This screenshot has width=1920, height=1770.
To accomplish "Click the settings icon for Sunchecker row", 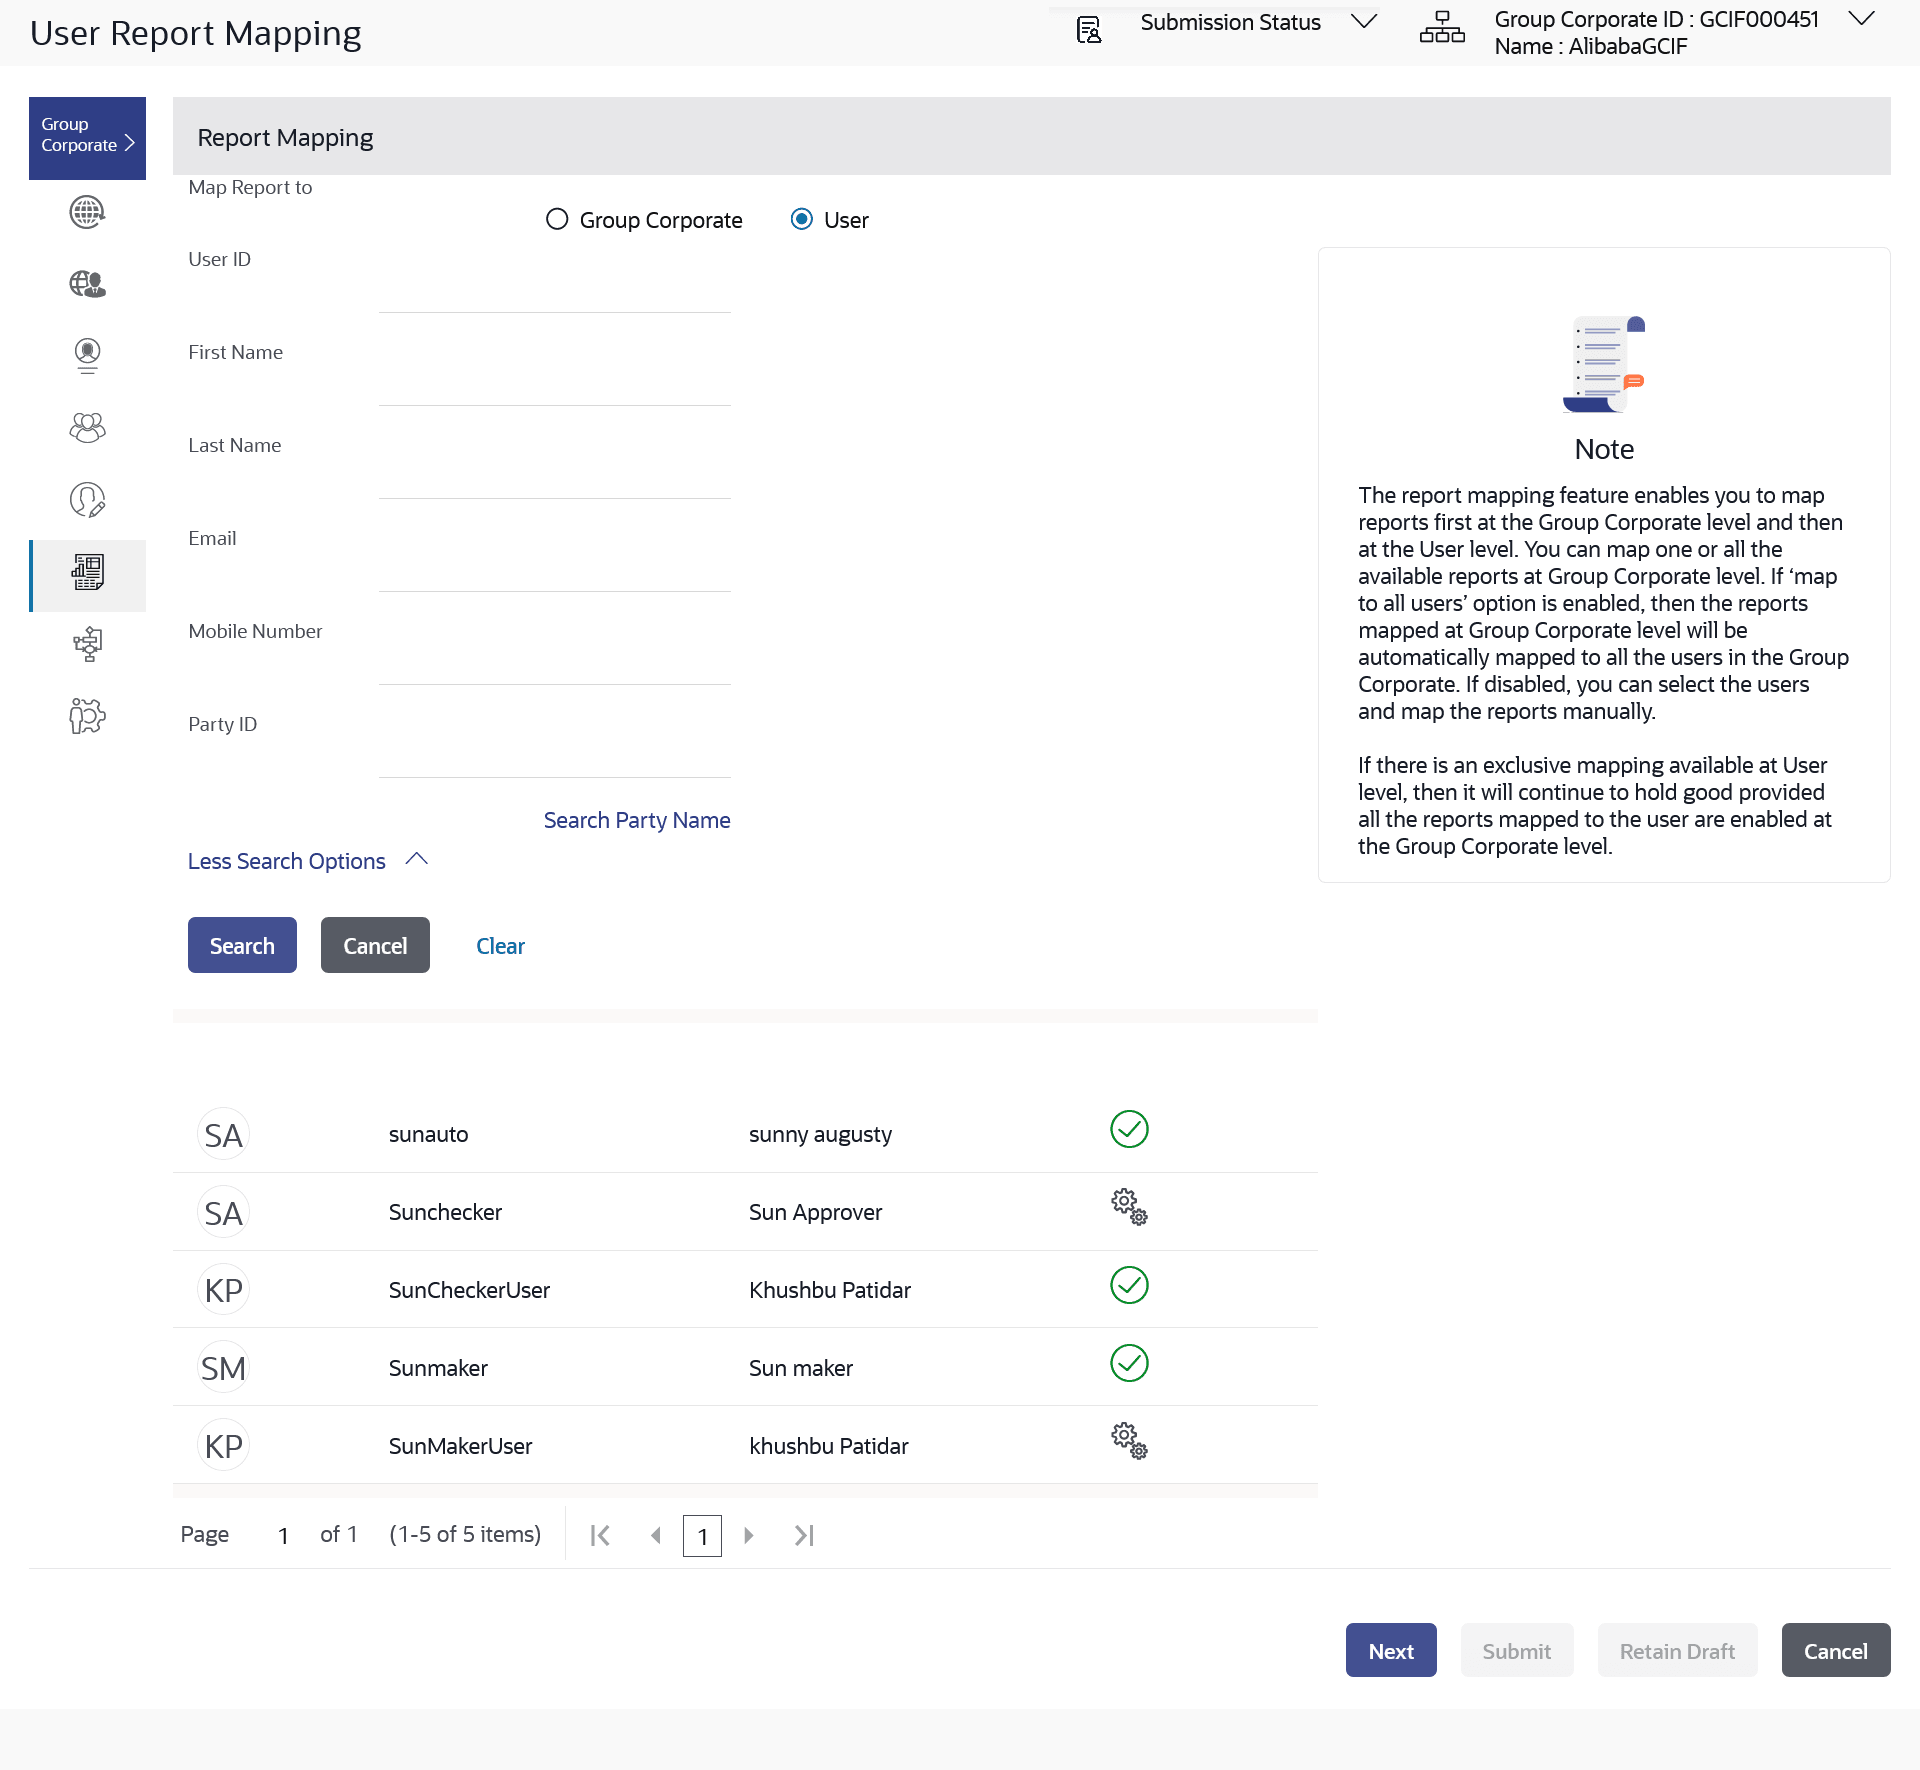I will coord(1128,1207).
